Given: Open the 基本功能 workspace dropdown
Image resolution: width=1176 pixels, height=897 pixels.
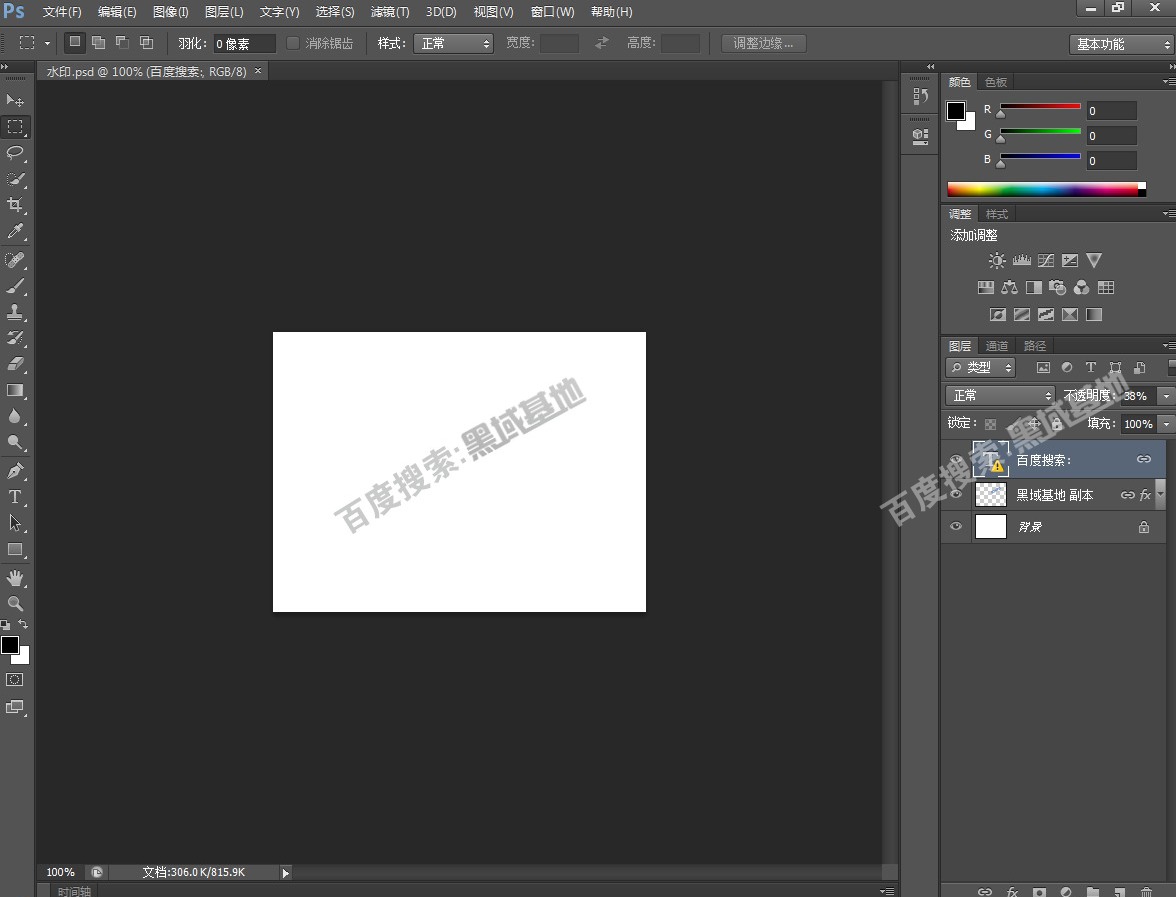Looking at the screenshot, I should pos(1121,44).
